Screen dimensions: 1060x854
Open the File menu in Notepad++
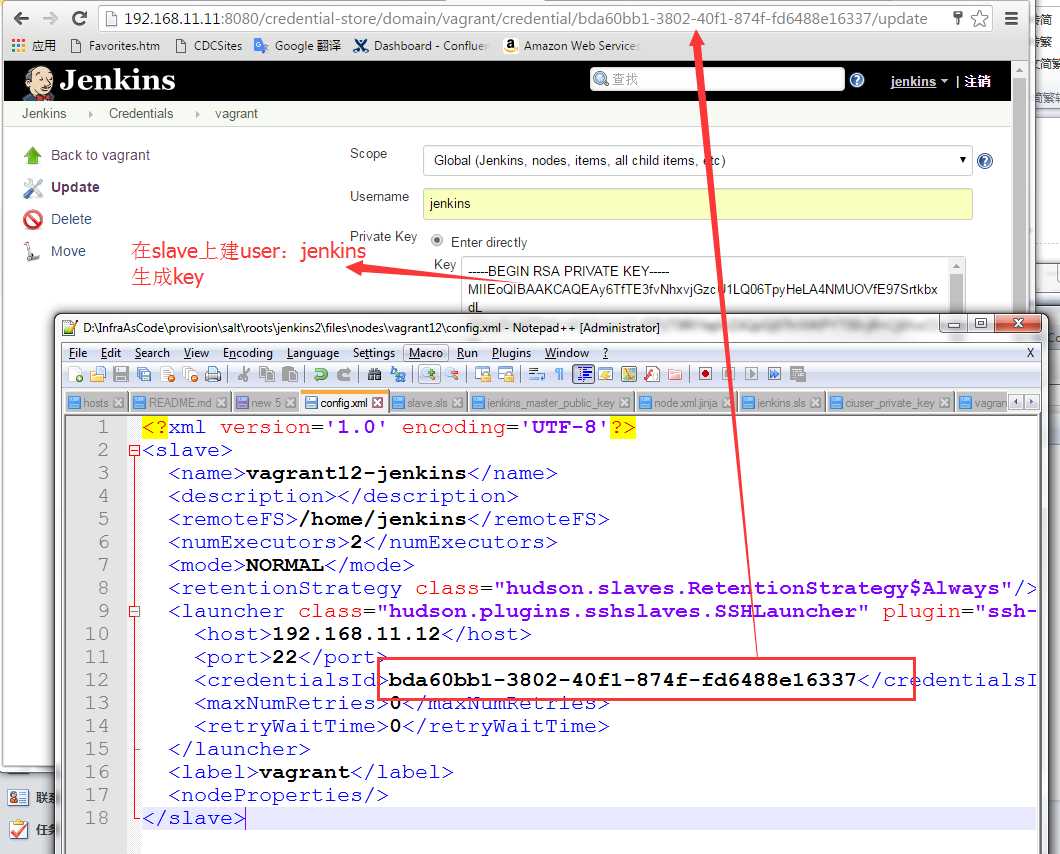click(x=78, y=353)
